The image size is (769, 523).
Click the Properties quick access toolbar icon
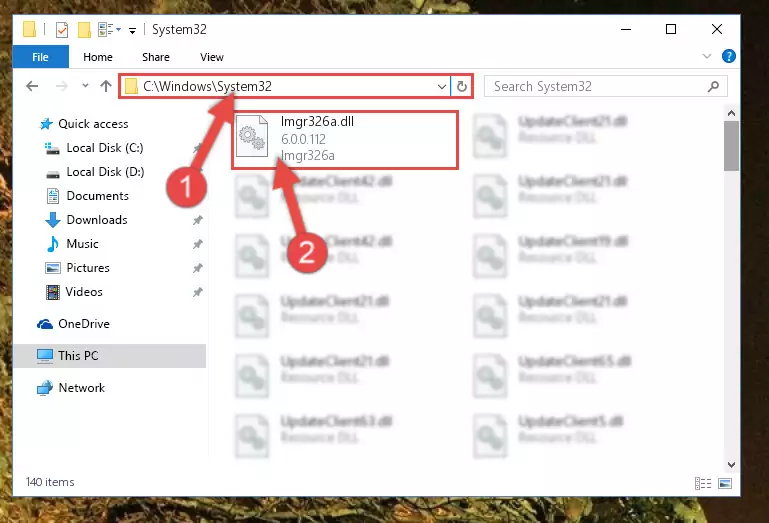(x=62, y=30)
